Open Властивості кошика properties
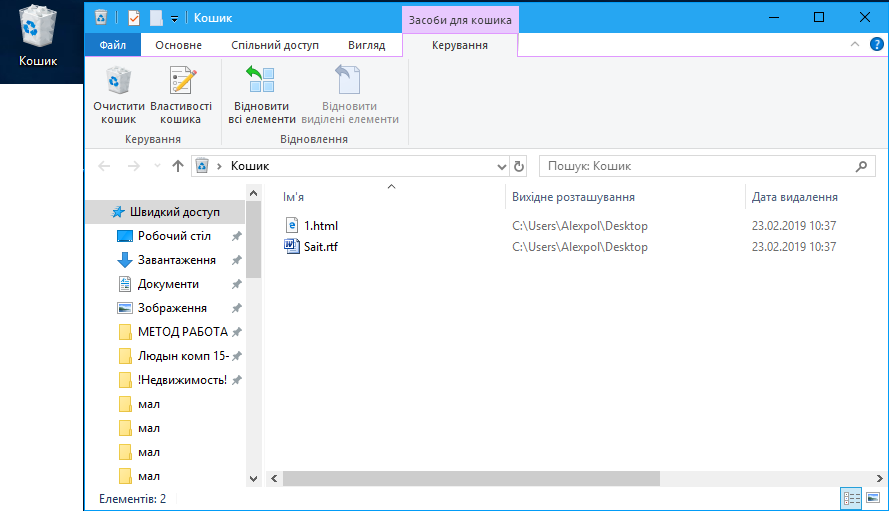This screenshot has height=511, width=889. click(x=181, y=95)
